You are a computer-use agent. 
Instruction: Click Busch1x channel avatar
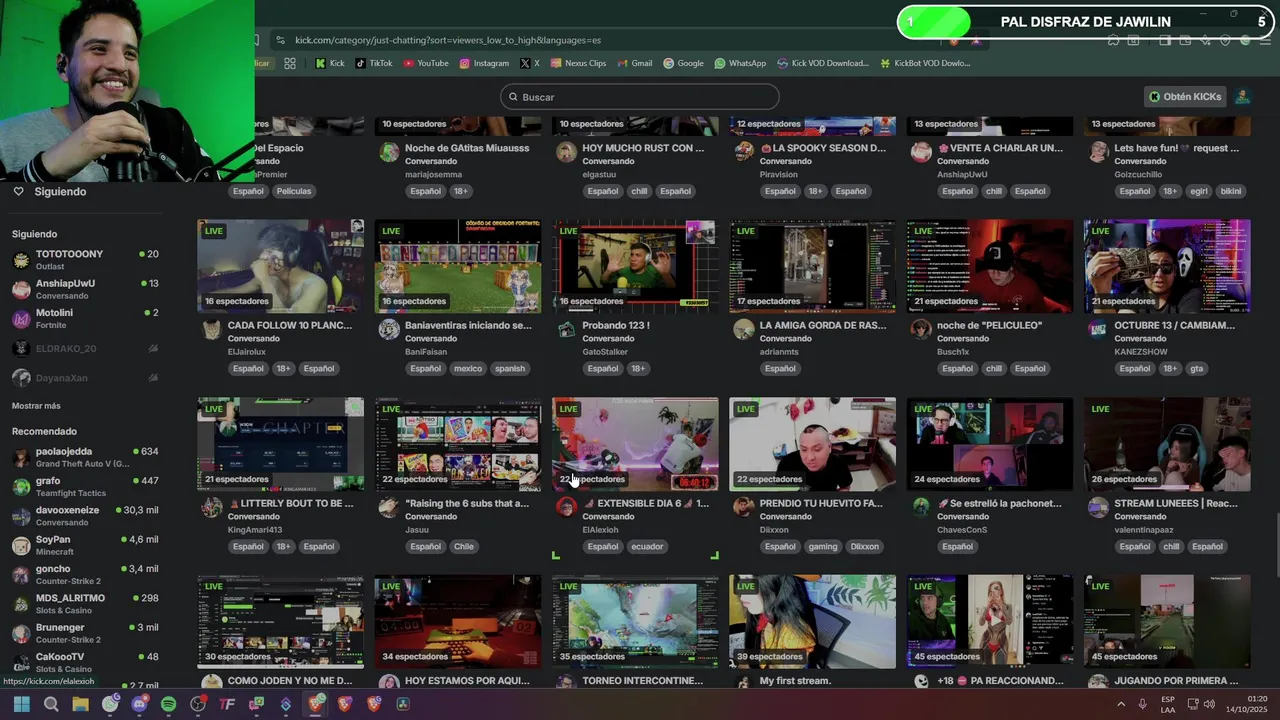coord(921,330)
